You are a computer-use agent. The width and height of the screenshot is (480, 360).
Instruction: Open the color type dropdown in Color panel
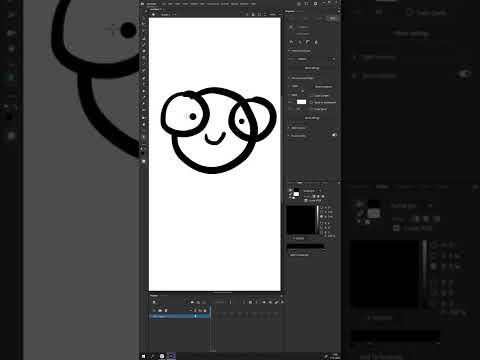coord(312,191)
